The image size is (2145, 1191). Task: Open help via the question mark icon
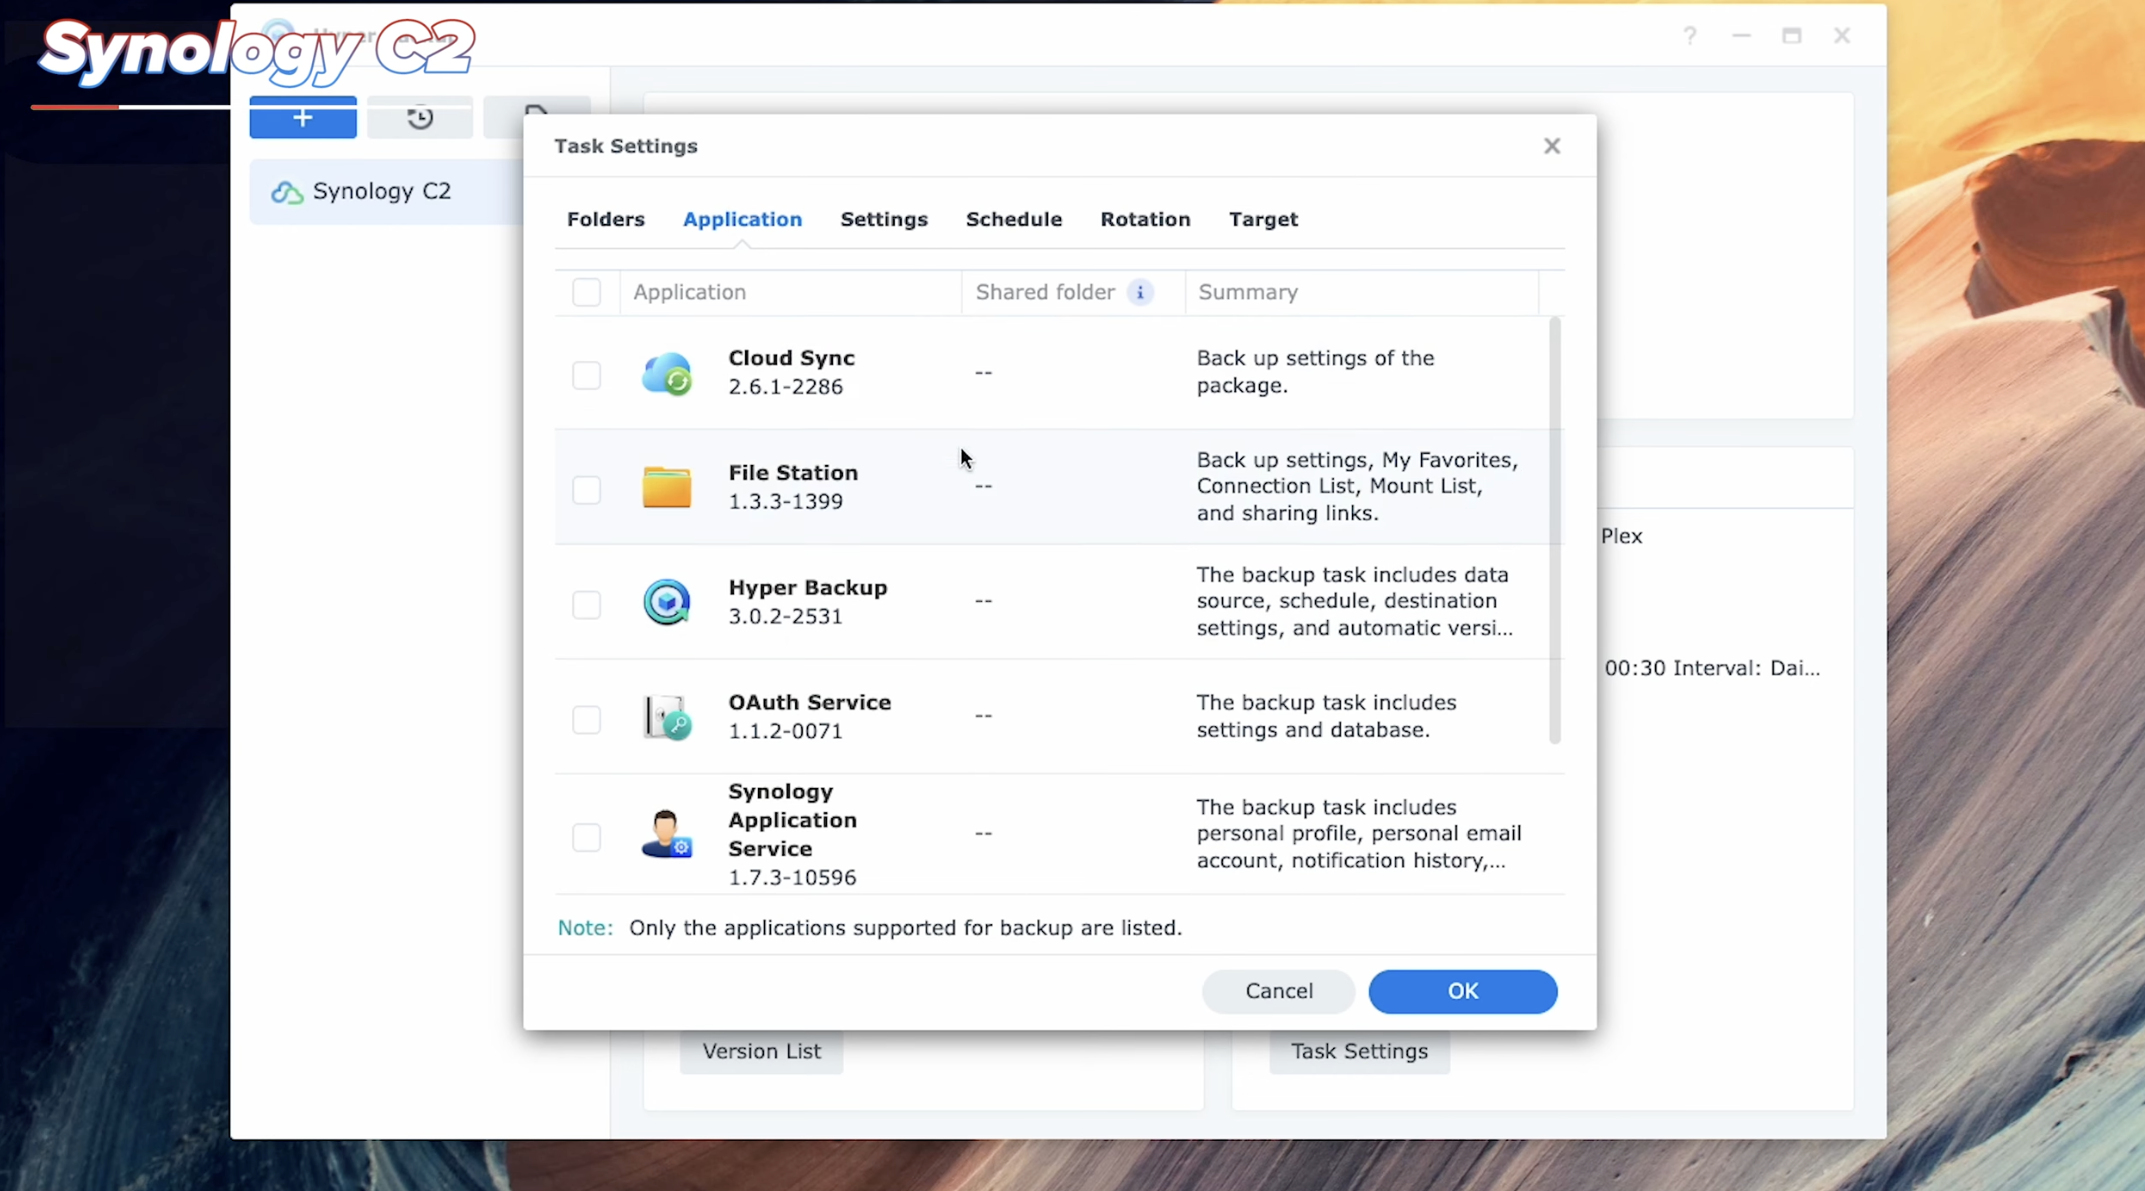click(x=1689, y=36)
